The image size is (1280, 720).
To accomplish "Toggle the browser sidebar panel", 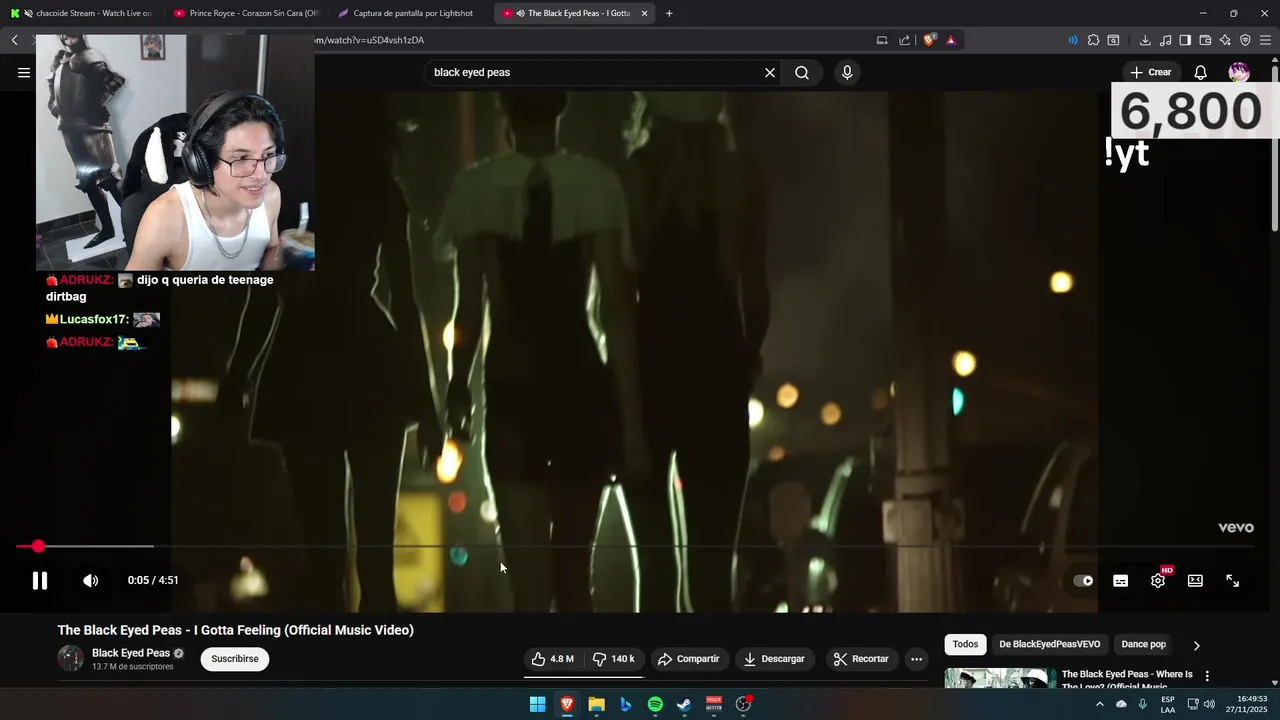I will point(1185,40).
